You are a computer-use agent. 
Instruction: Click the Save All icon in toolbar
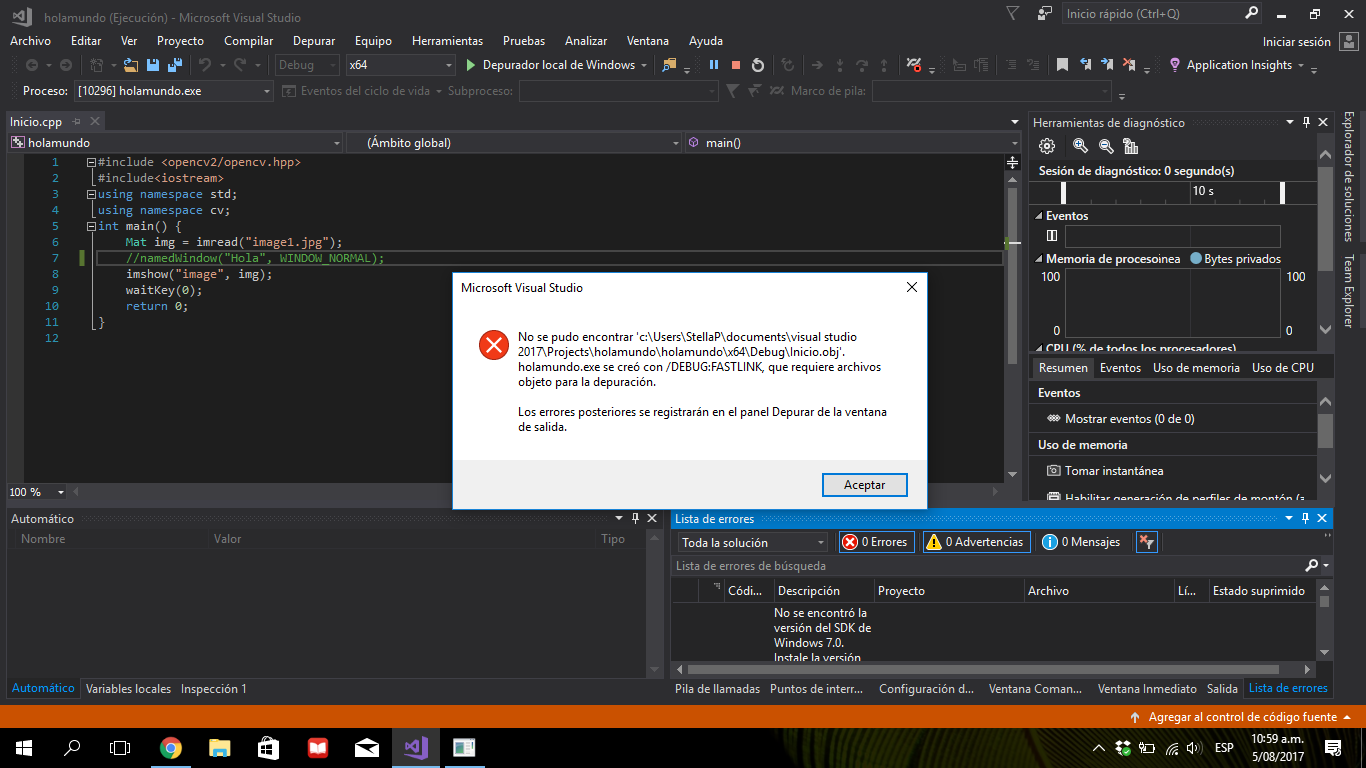[174, 65]
